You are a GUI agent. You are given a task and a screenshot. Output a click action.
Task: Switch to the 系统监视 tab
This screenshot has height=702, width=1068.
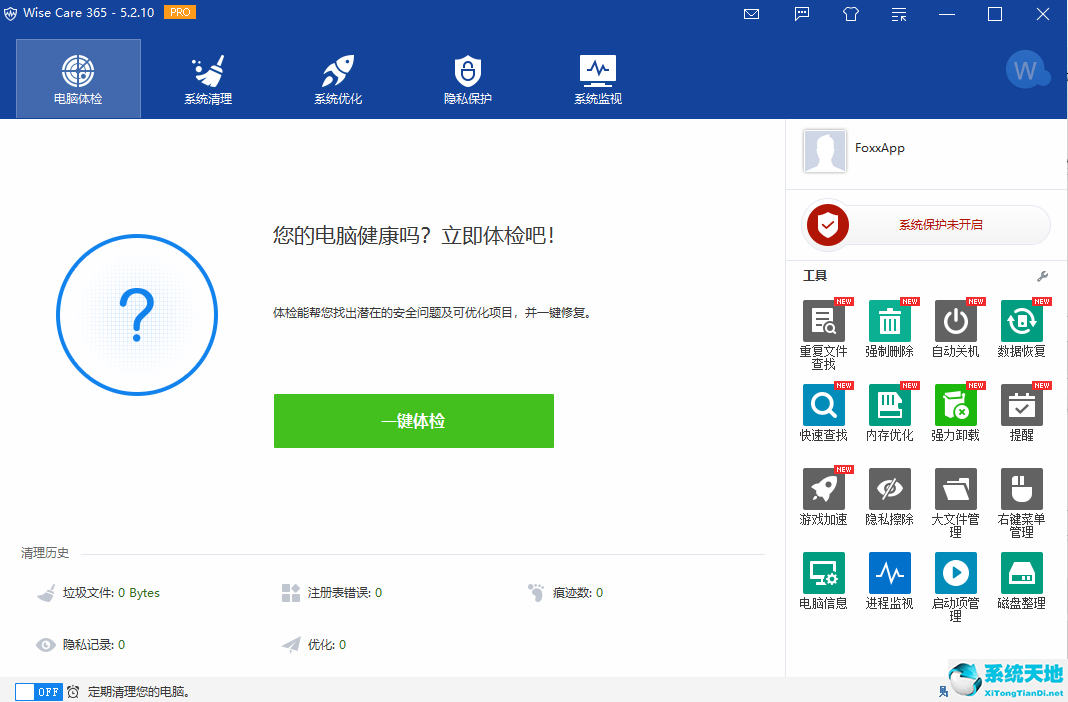pos(598,78)
